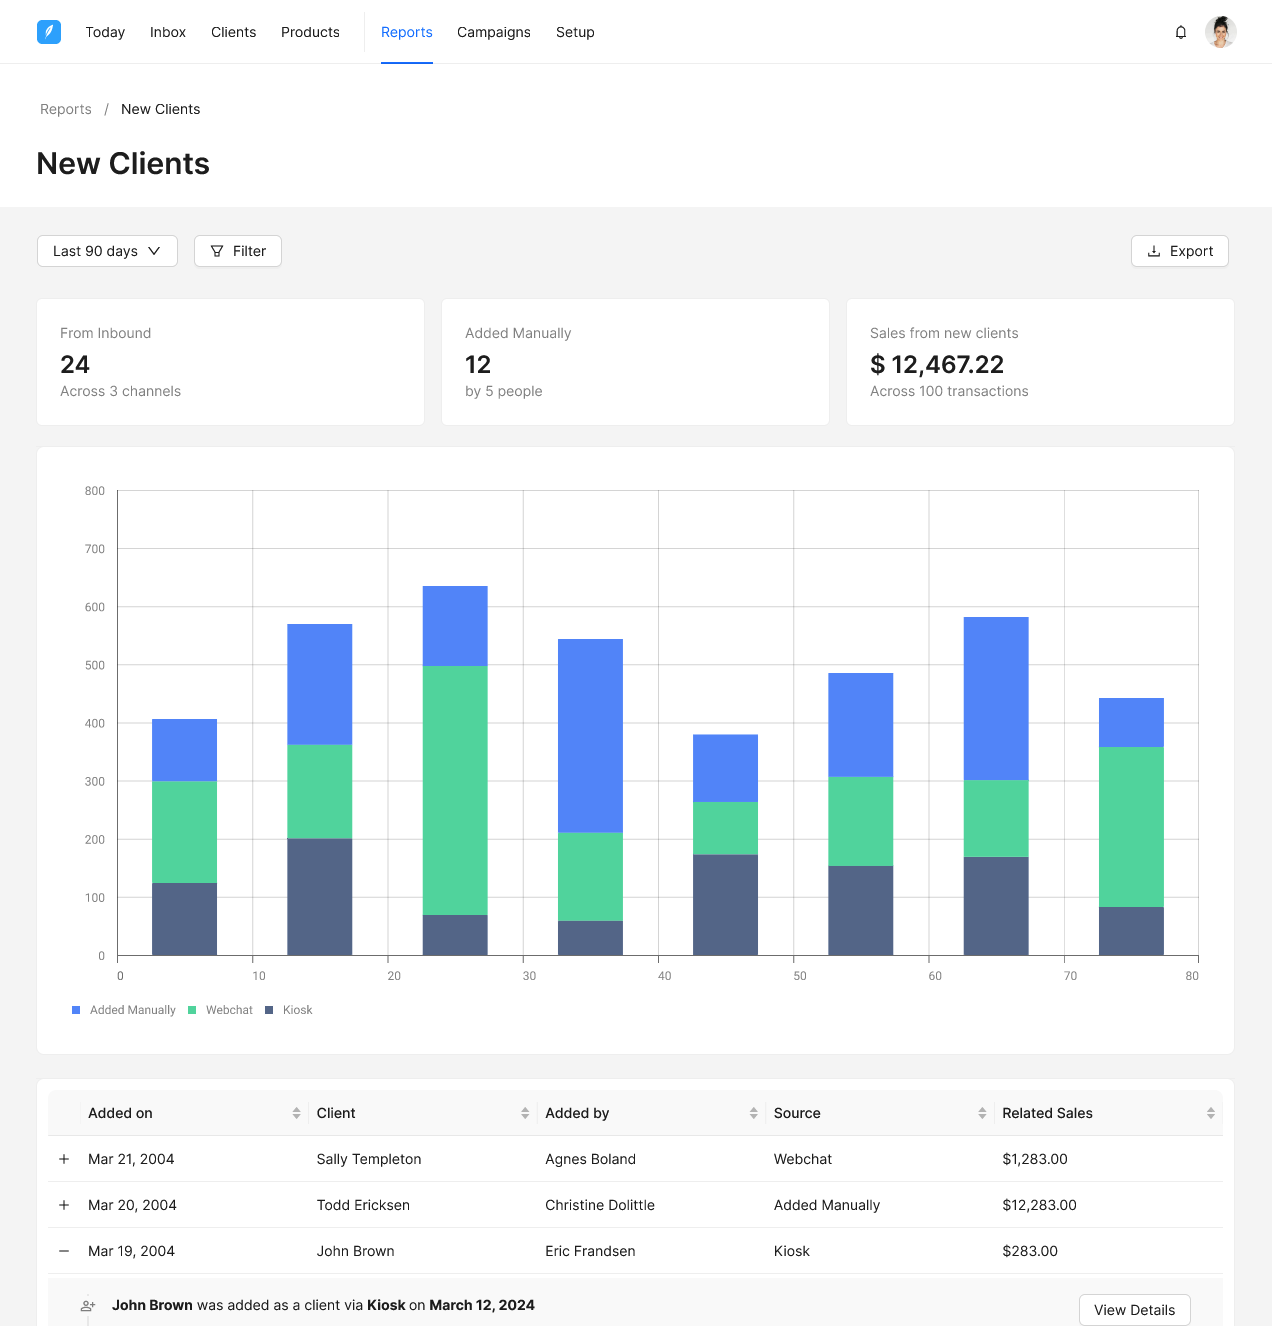Switch to the Campaigns tab
The image size is (1272, 1326).
pyautogui.click(x=494, y=32)
